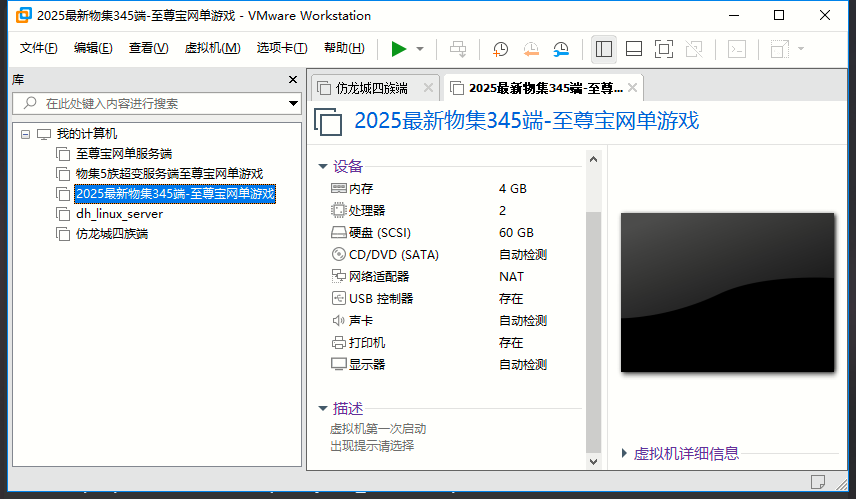Close the 仿龙城四族端 tab

click(x=429, y=88)
